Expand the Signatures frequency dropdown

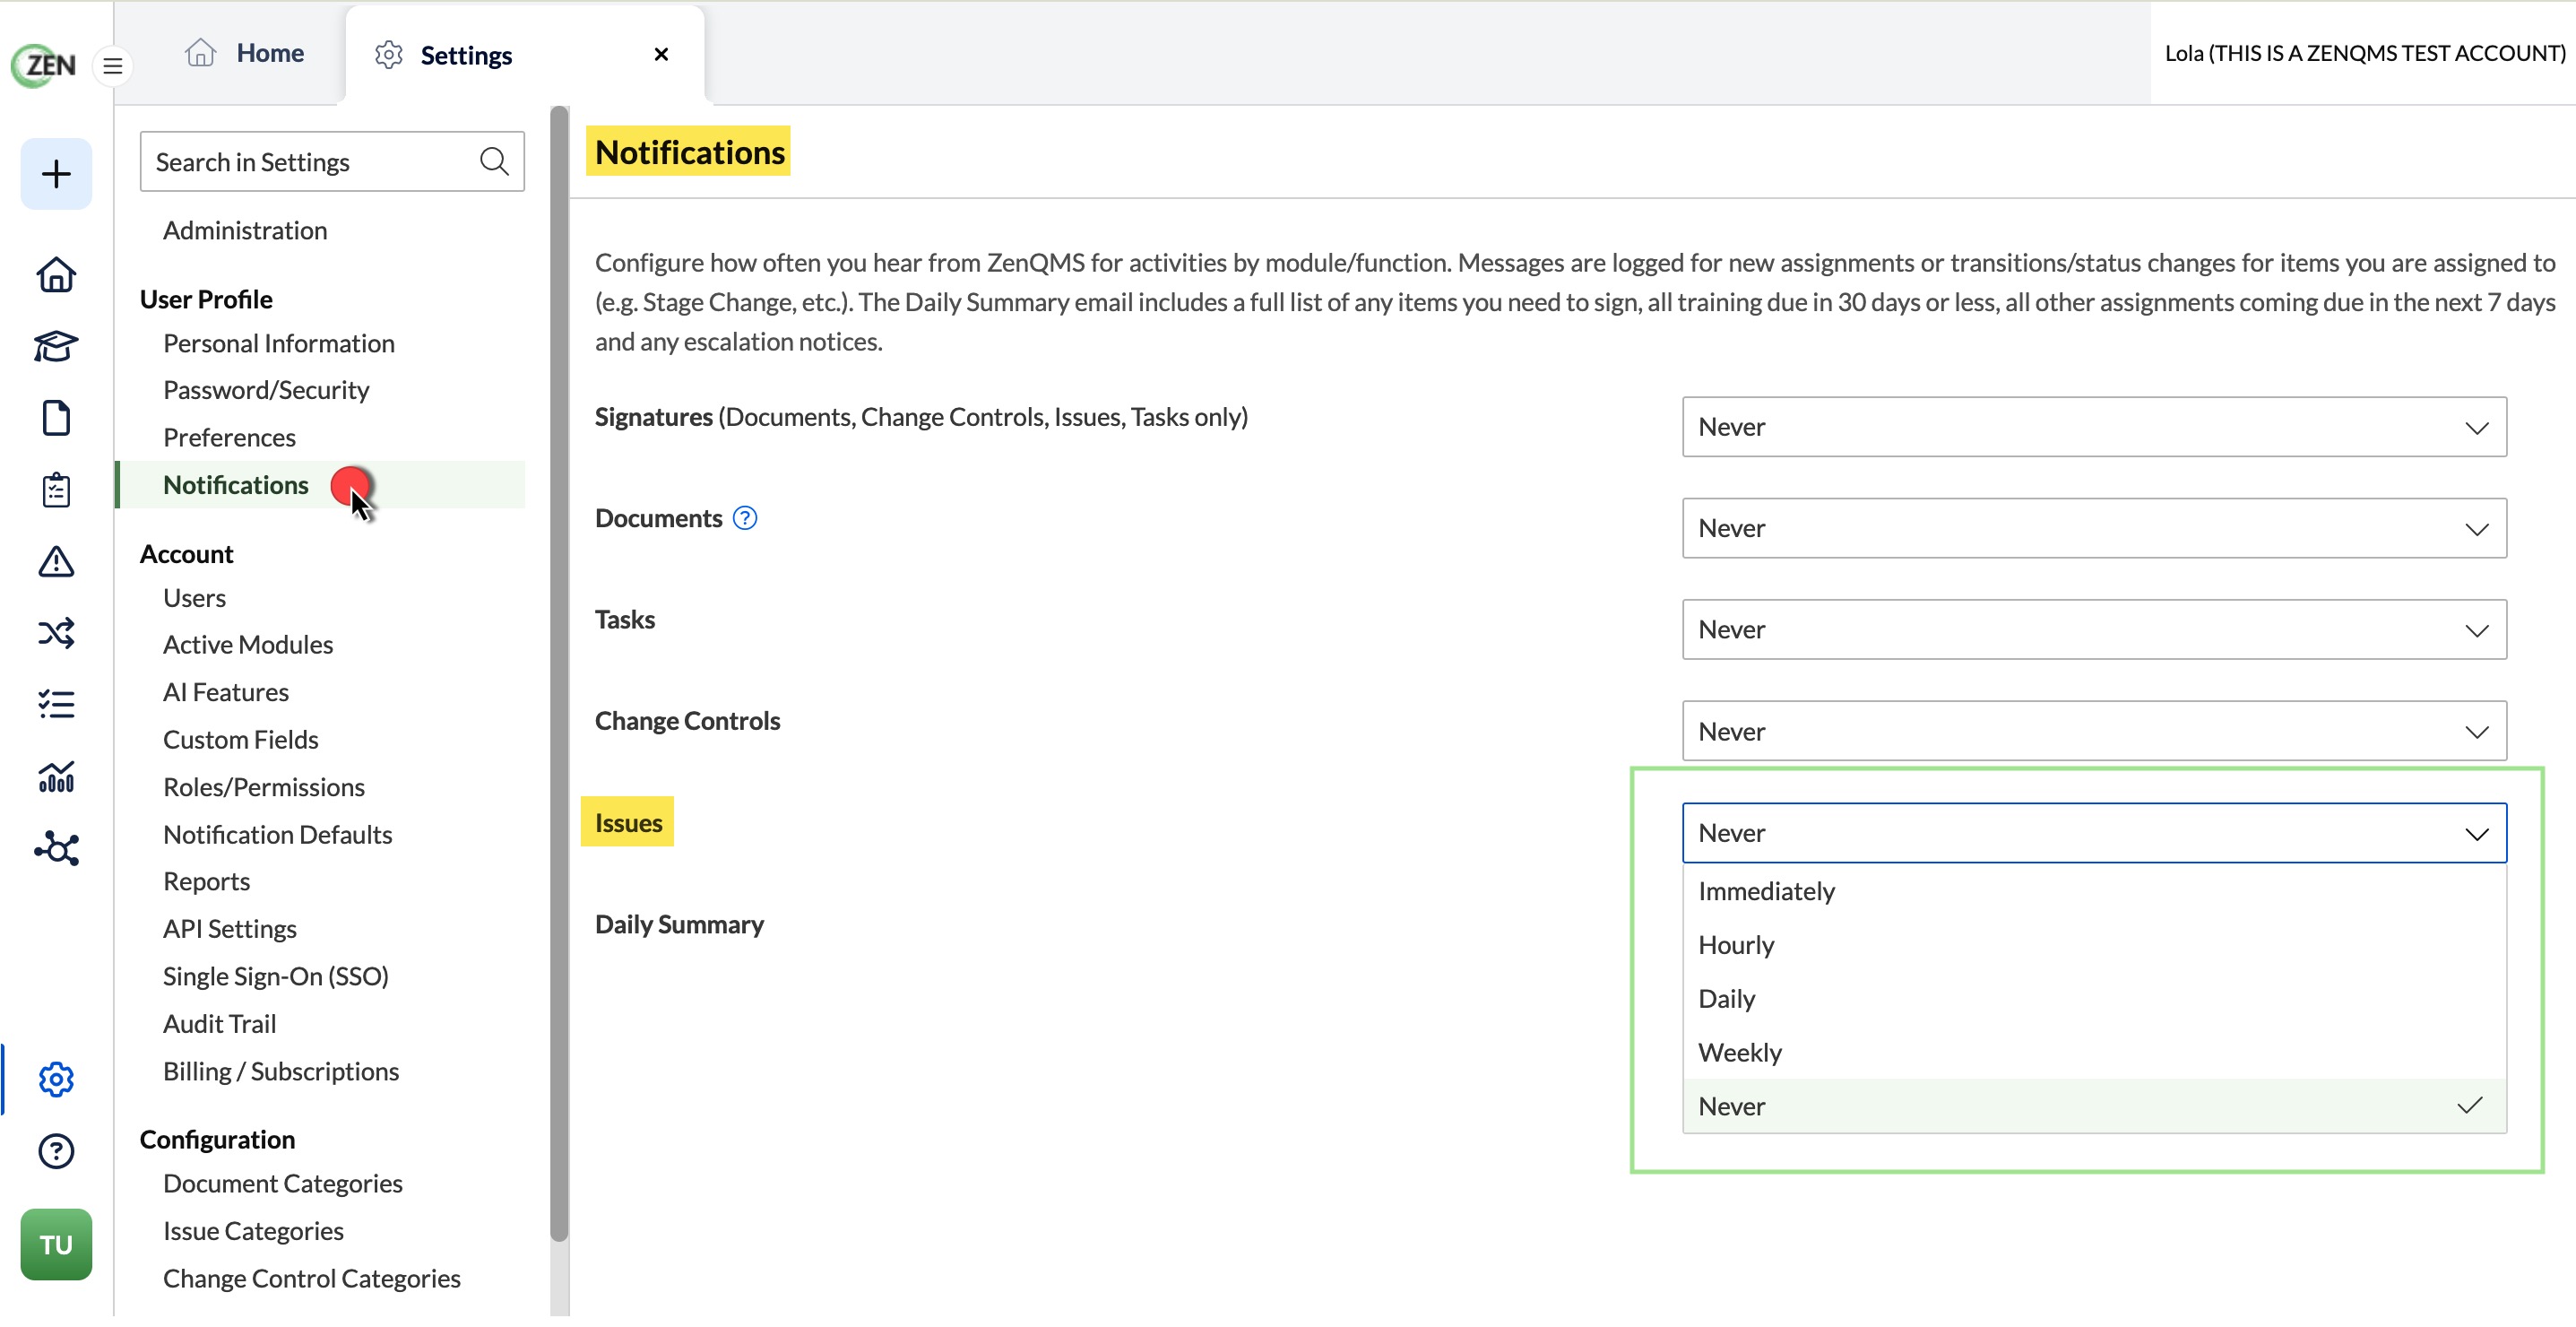pos(2094,427)
